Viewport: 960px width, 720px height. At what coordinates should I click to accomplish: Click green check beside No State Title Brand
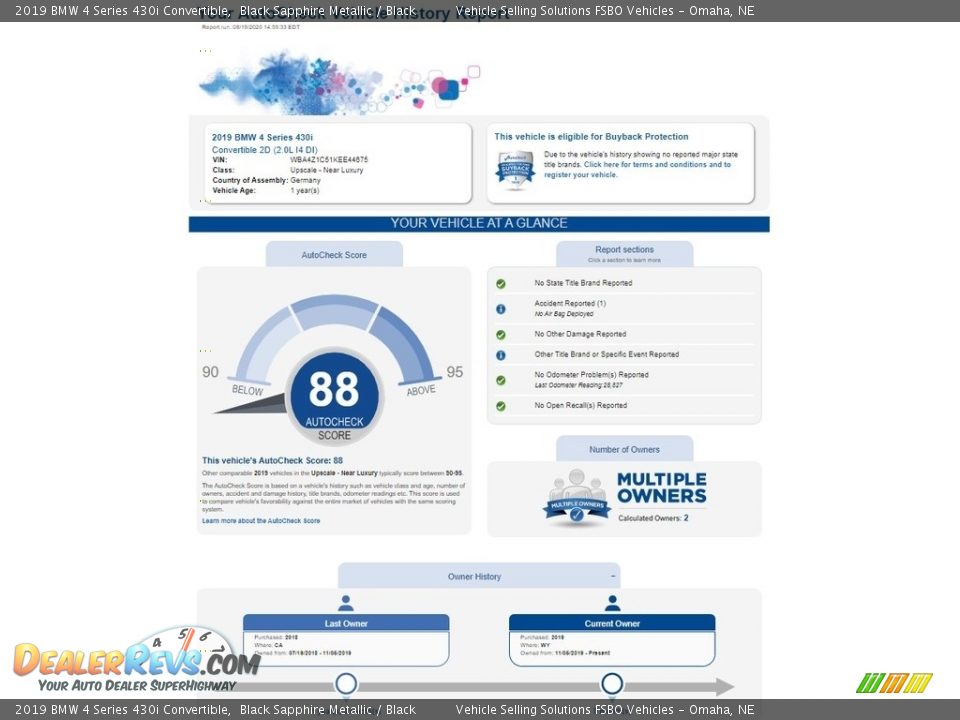coord(501,284)
